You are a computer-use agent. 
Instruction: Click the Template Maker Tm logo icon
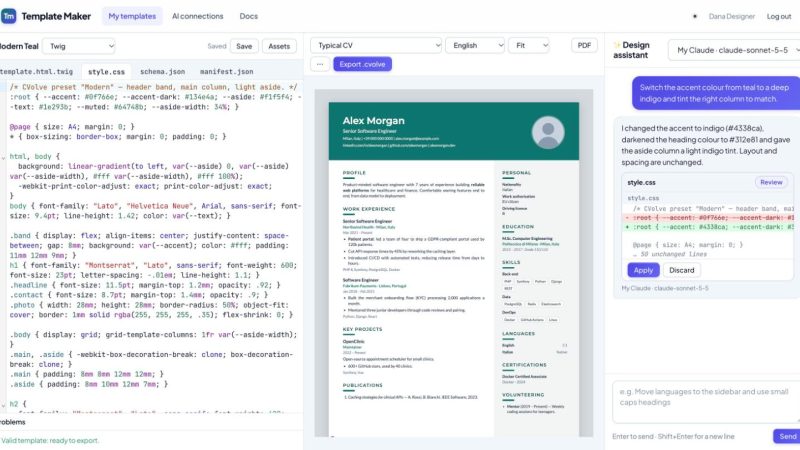click(9, 16)
